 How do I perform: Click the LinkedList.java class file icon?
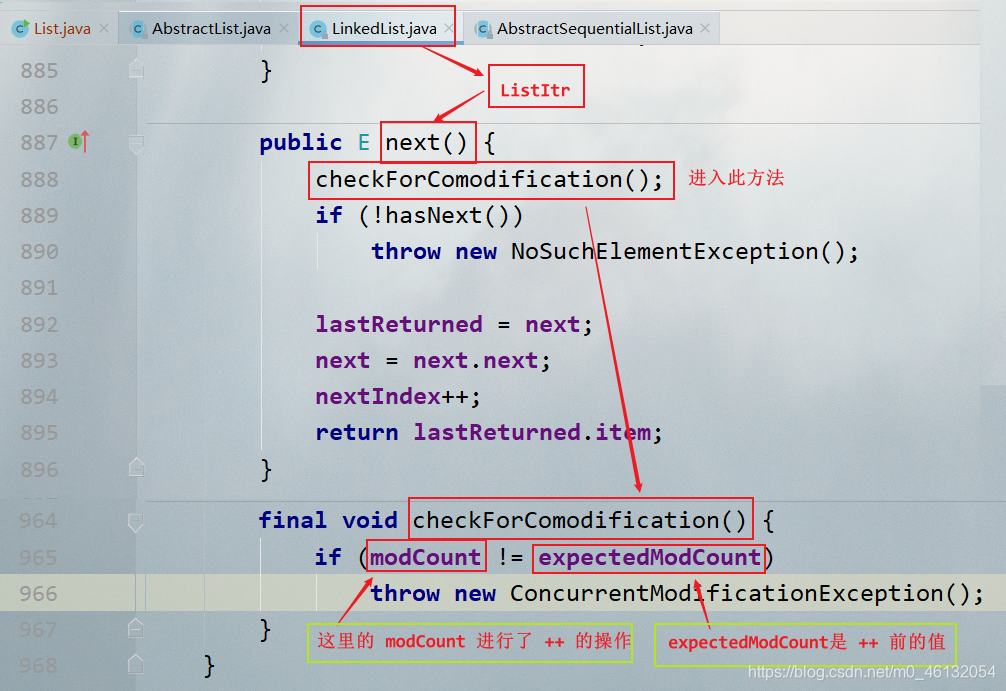tap(318, 29)
